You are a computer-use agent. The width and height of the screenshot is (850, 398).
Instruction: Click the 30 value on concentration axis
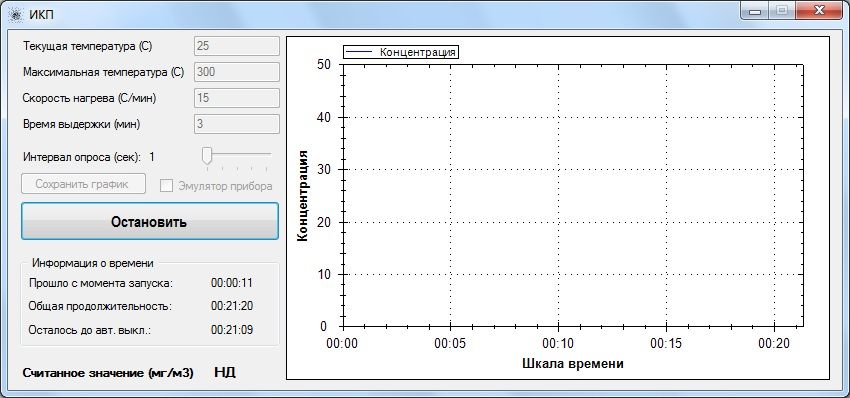coord(324,170)
